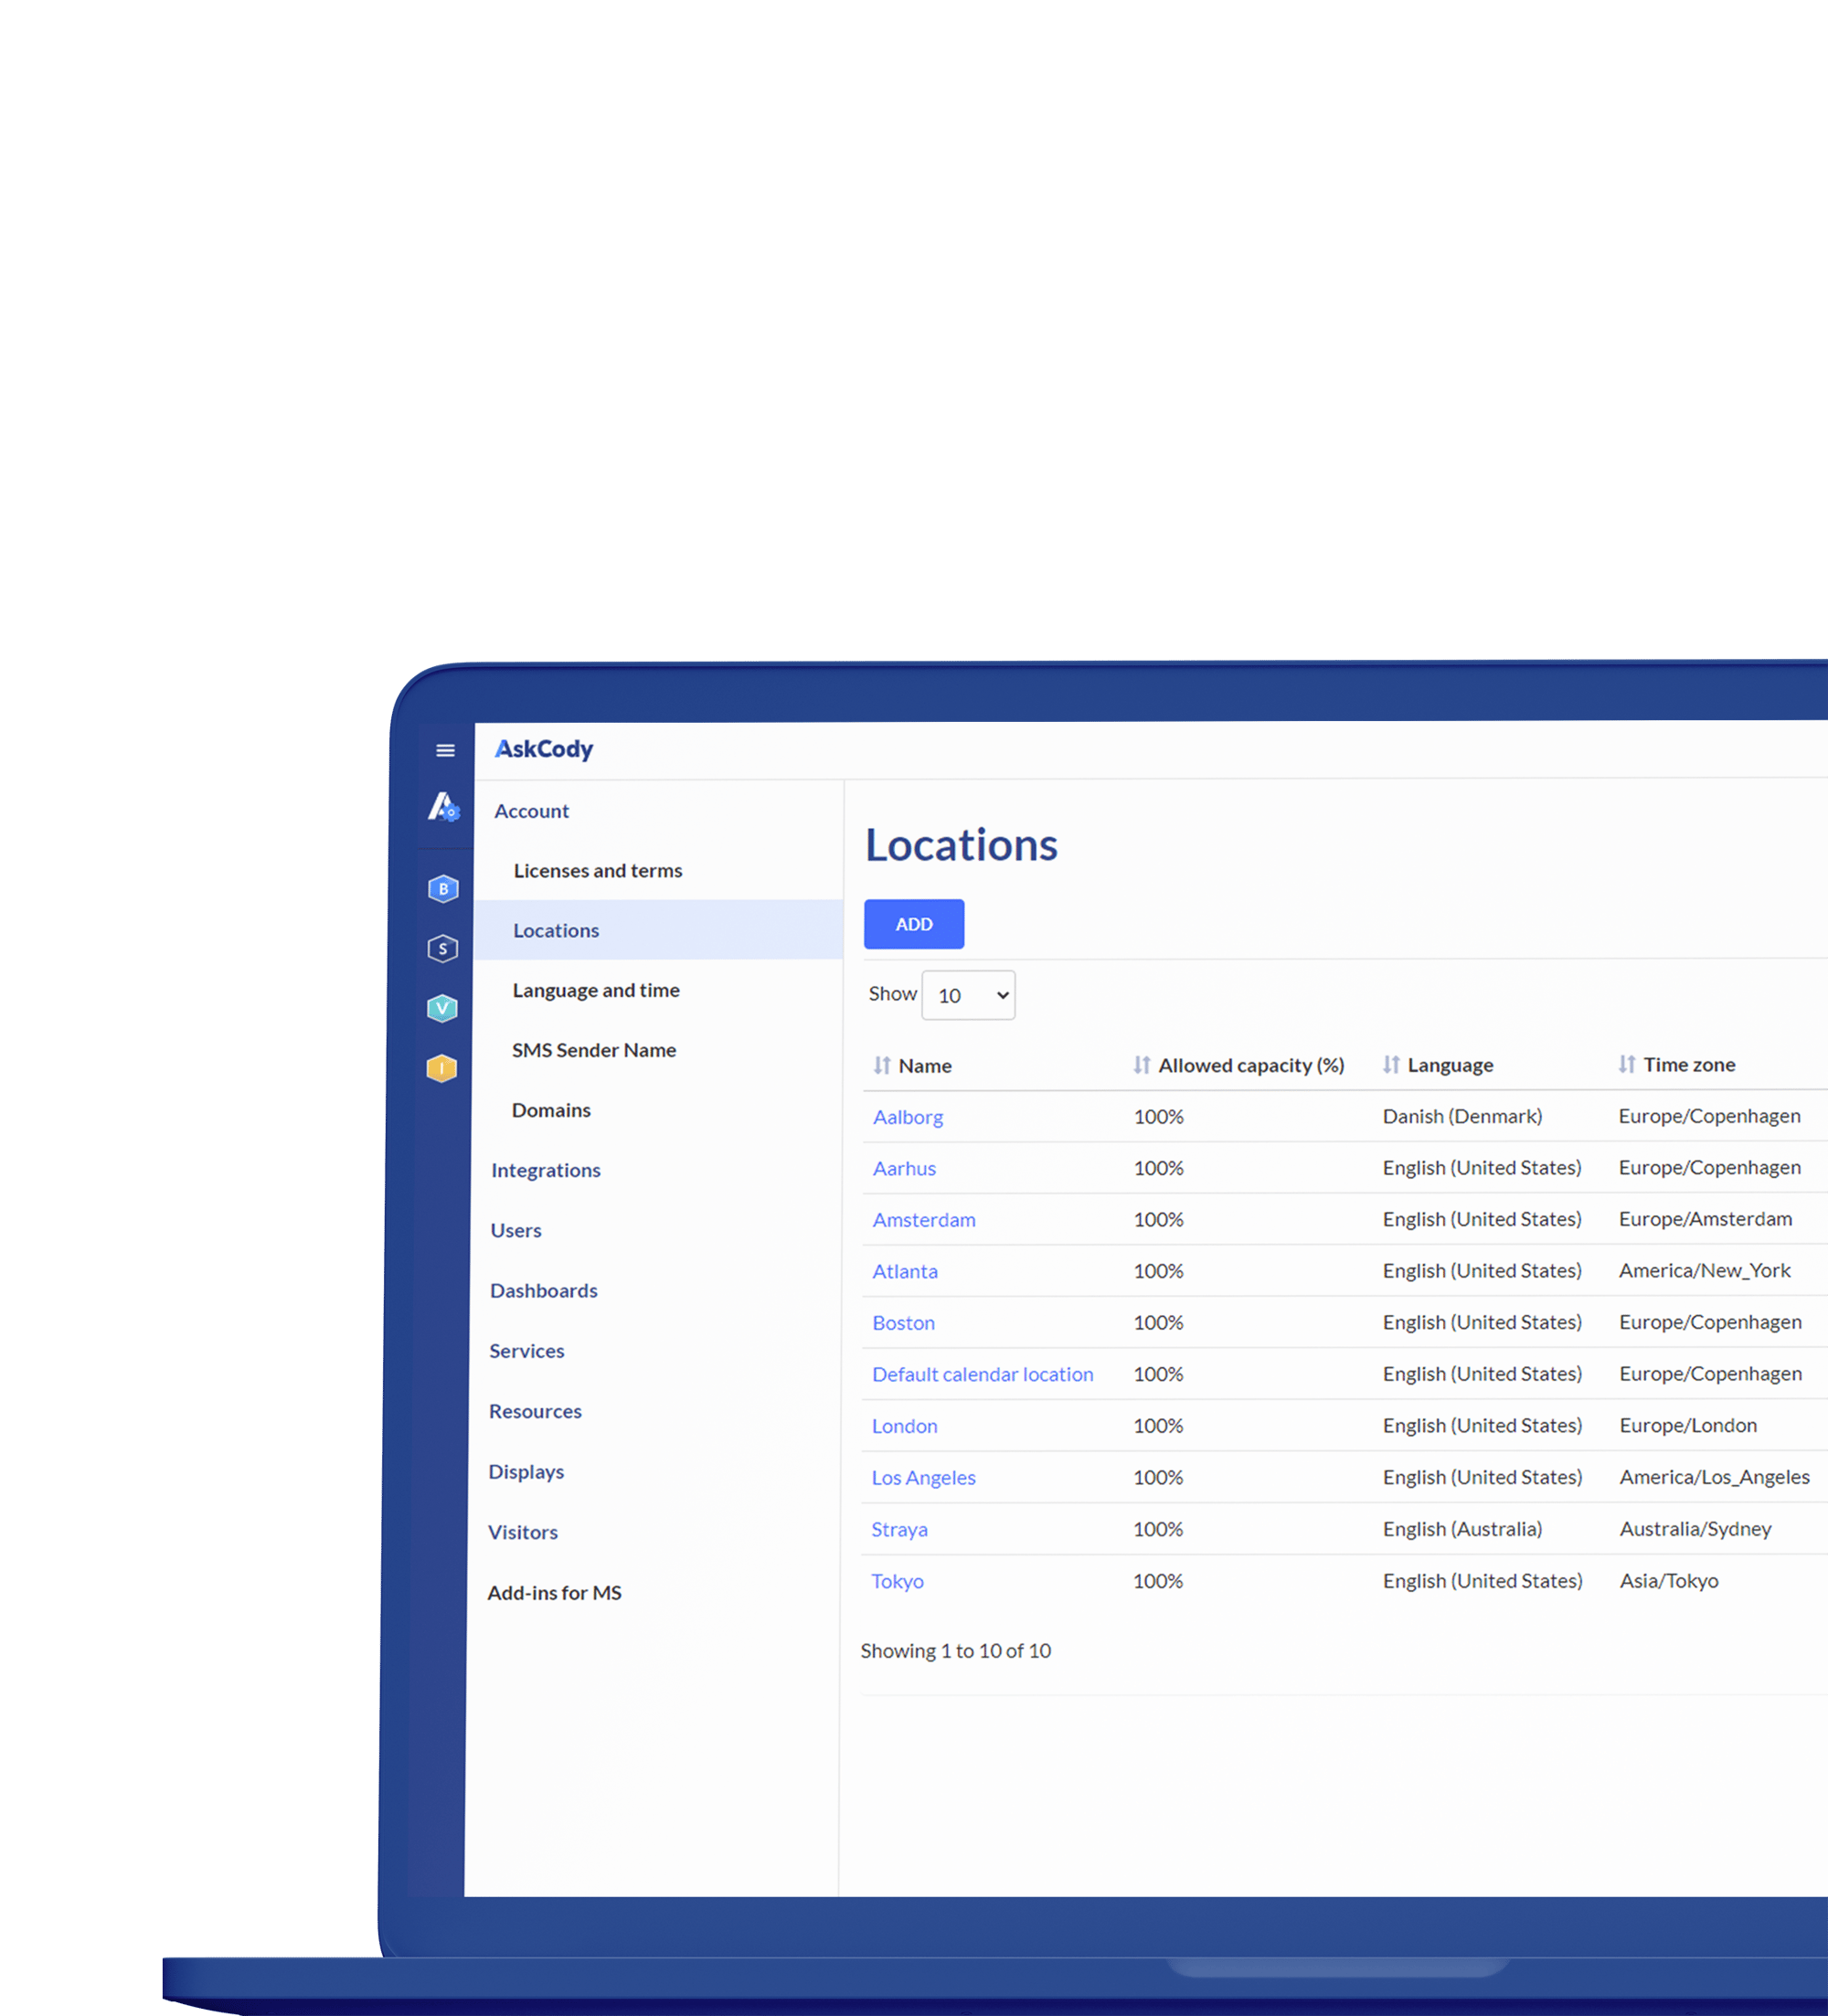The height and width of the screenshot is (2016, 1828).
Task: Open the Show 10 entries dropdown
Action: tap(968, 995)
